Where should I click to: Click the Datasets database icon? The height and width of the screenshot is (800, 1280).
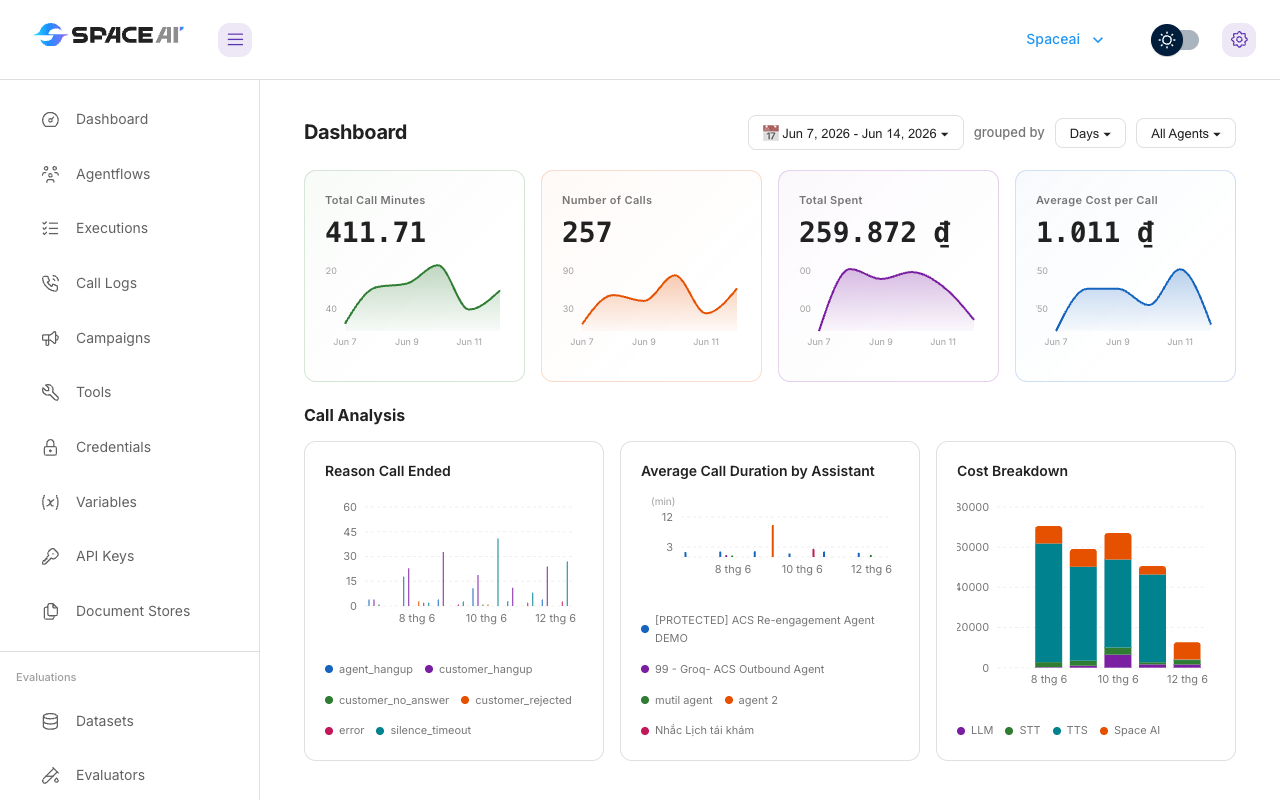[x=50, y=721]
